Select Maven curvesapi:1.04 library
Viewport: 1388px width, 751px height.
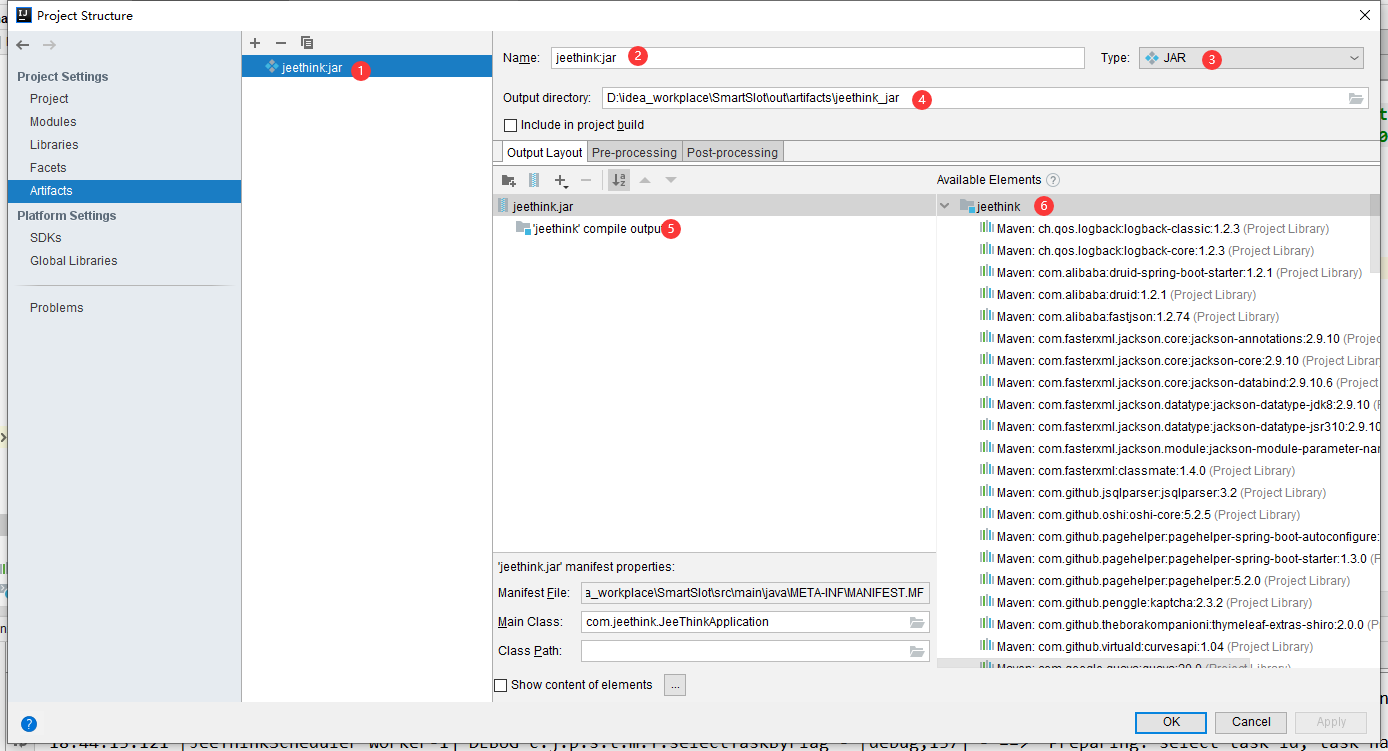[1146, 647]
